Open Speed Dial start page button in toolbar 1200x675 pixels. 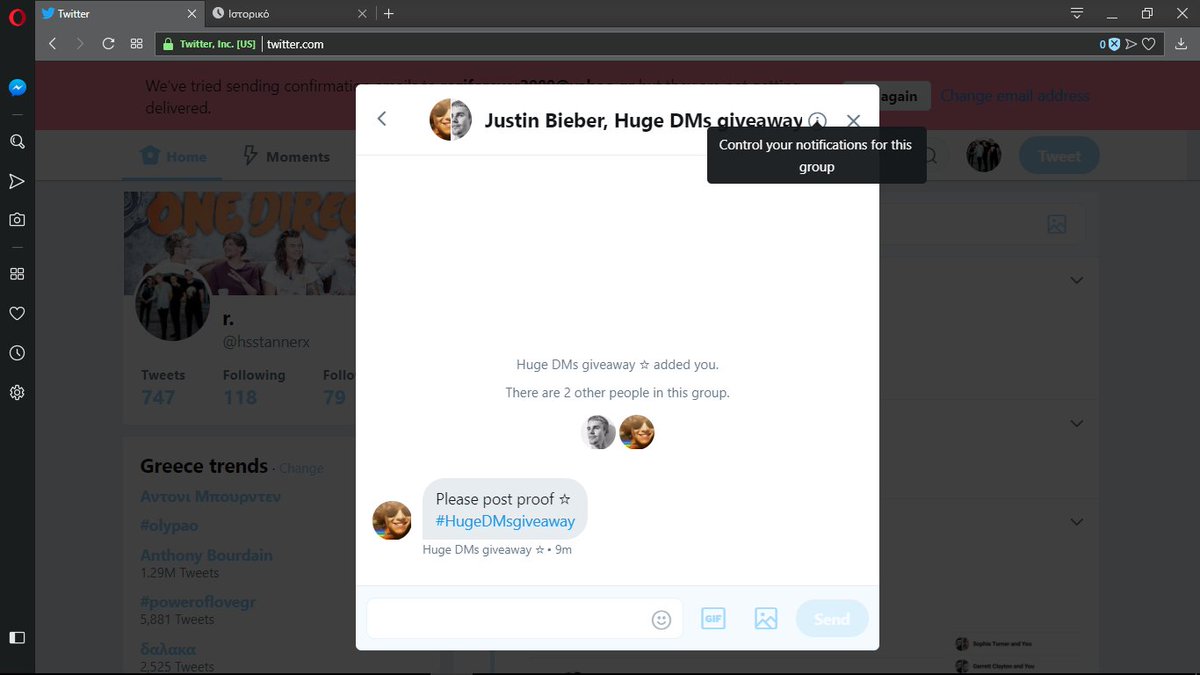137,44
